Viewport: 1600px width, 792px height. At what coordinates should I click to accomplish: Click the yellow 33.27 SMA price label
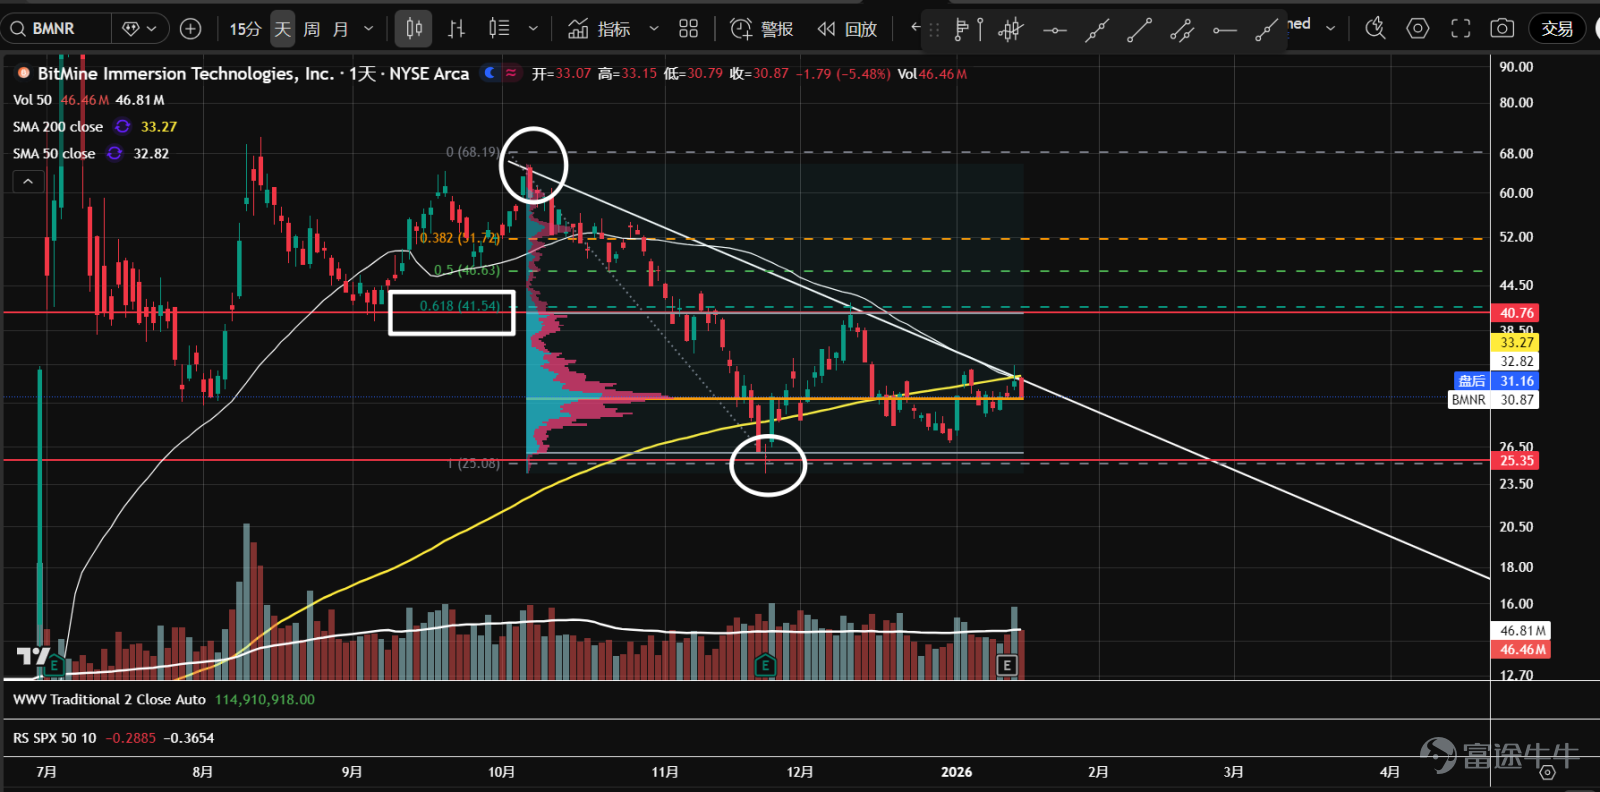1516,343
